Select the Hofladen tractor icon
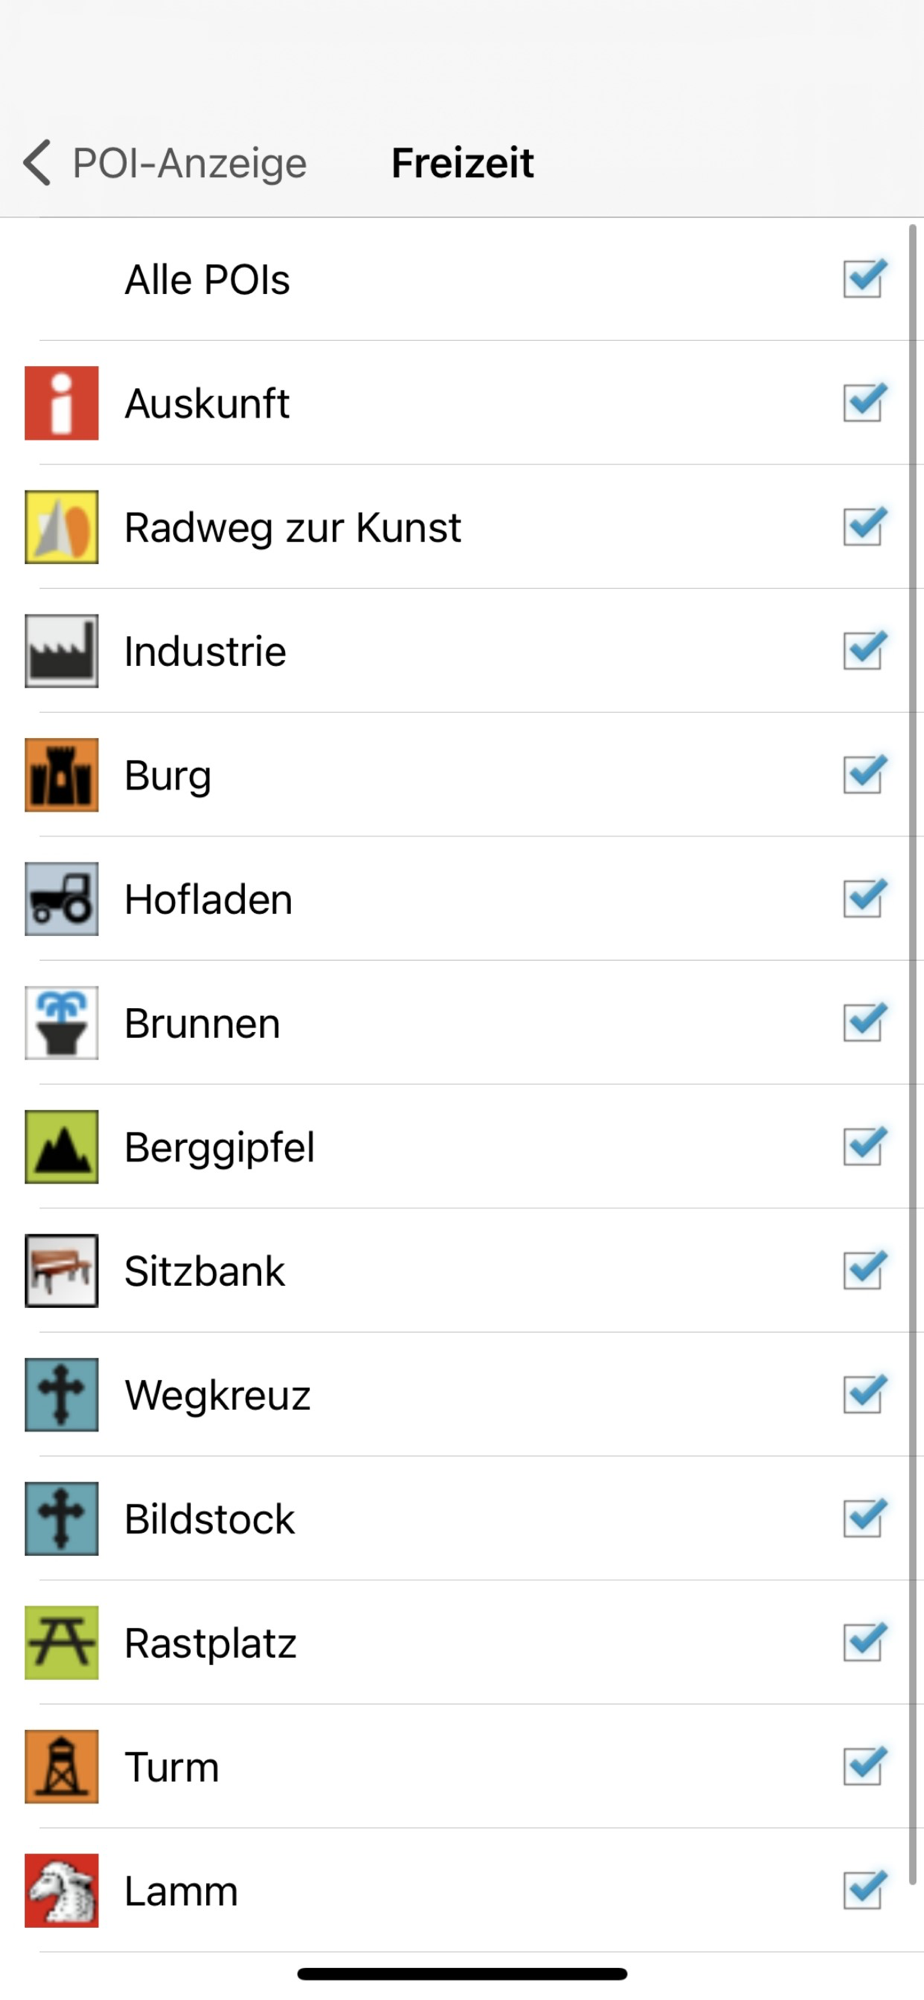Image resolution: width=924 pixels, height=2000 pixels. click(62, 900)
